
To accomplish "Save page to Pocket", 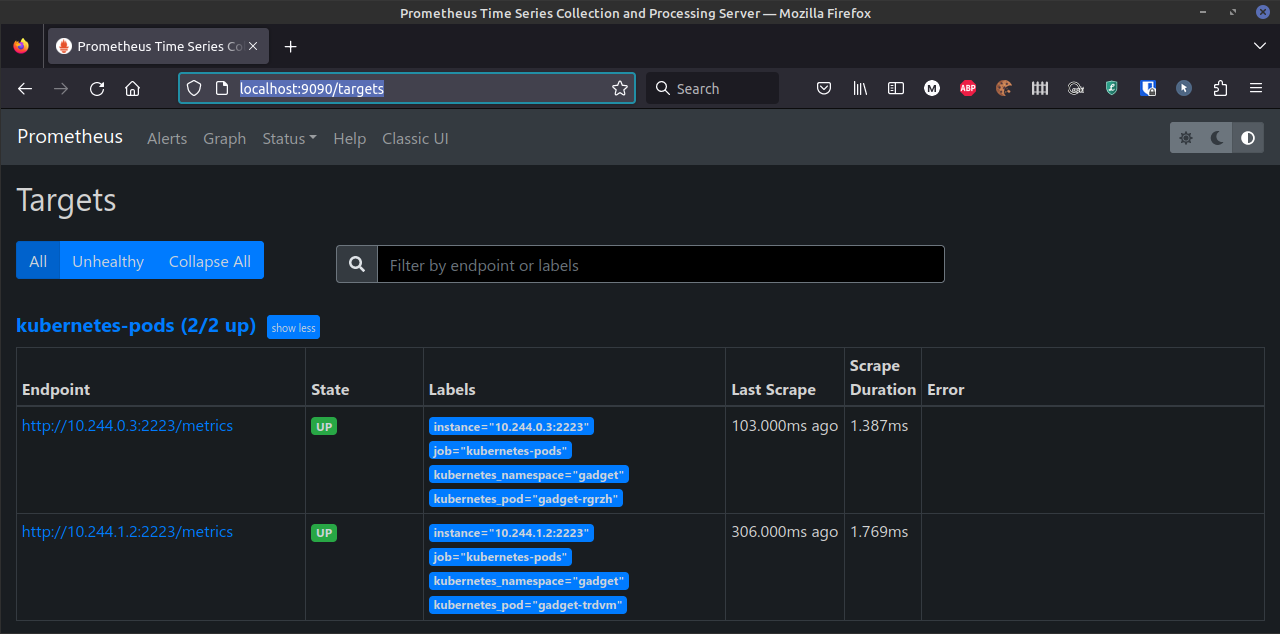I will click(824, 88).
